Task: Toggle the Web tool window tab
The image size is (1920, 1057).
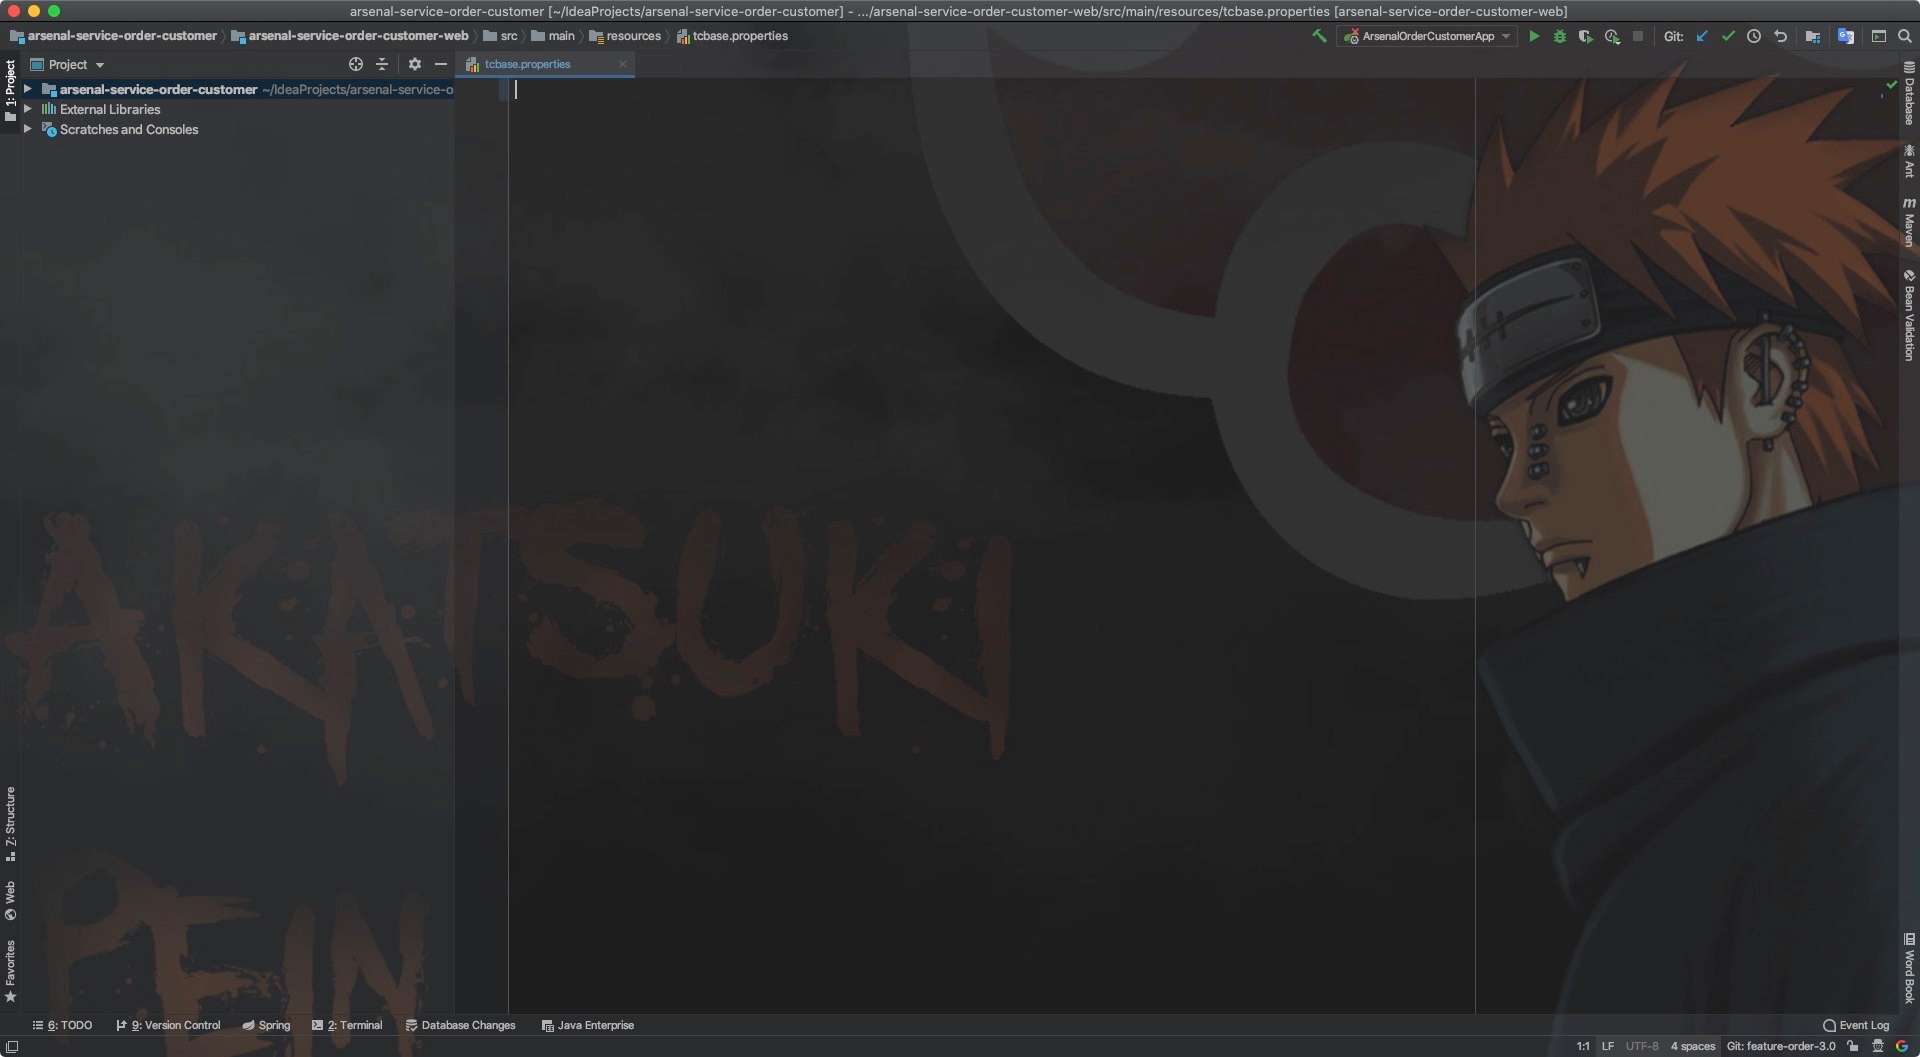Action: point(10,900)
